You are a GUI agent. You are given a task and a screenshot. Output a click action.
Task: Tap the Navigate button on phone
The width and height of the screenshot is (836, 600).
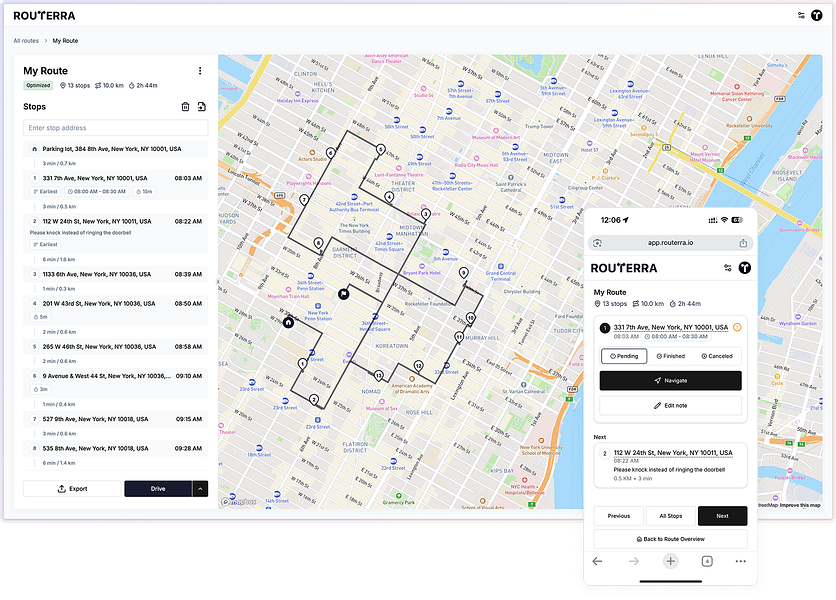671,380
